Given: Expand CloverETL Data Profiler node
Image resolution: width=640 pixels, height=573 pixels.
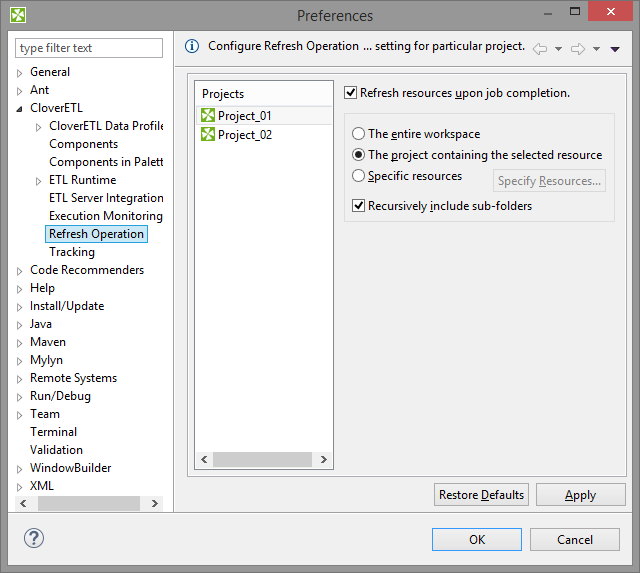Looking at the screenshot, I should coord(38,127).
